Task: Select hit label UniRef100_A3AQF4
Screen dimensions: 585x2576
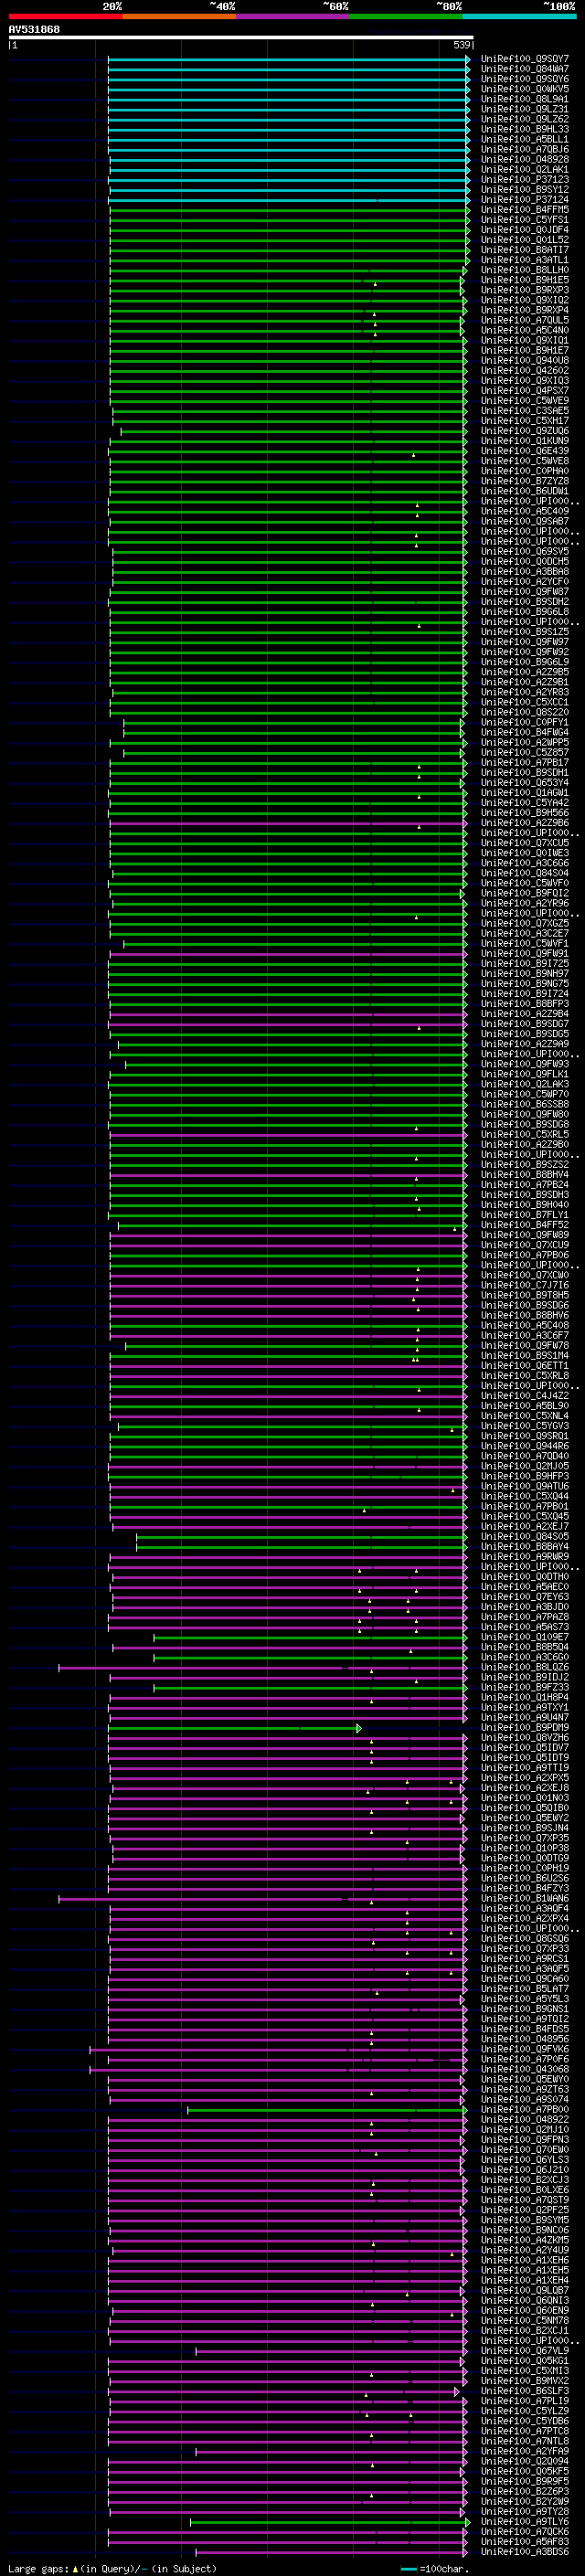Action: pyautogui.click(x=524, y=1909)
